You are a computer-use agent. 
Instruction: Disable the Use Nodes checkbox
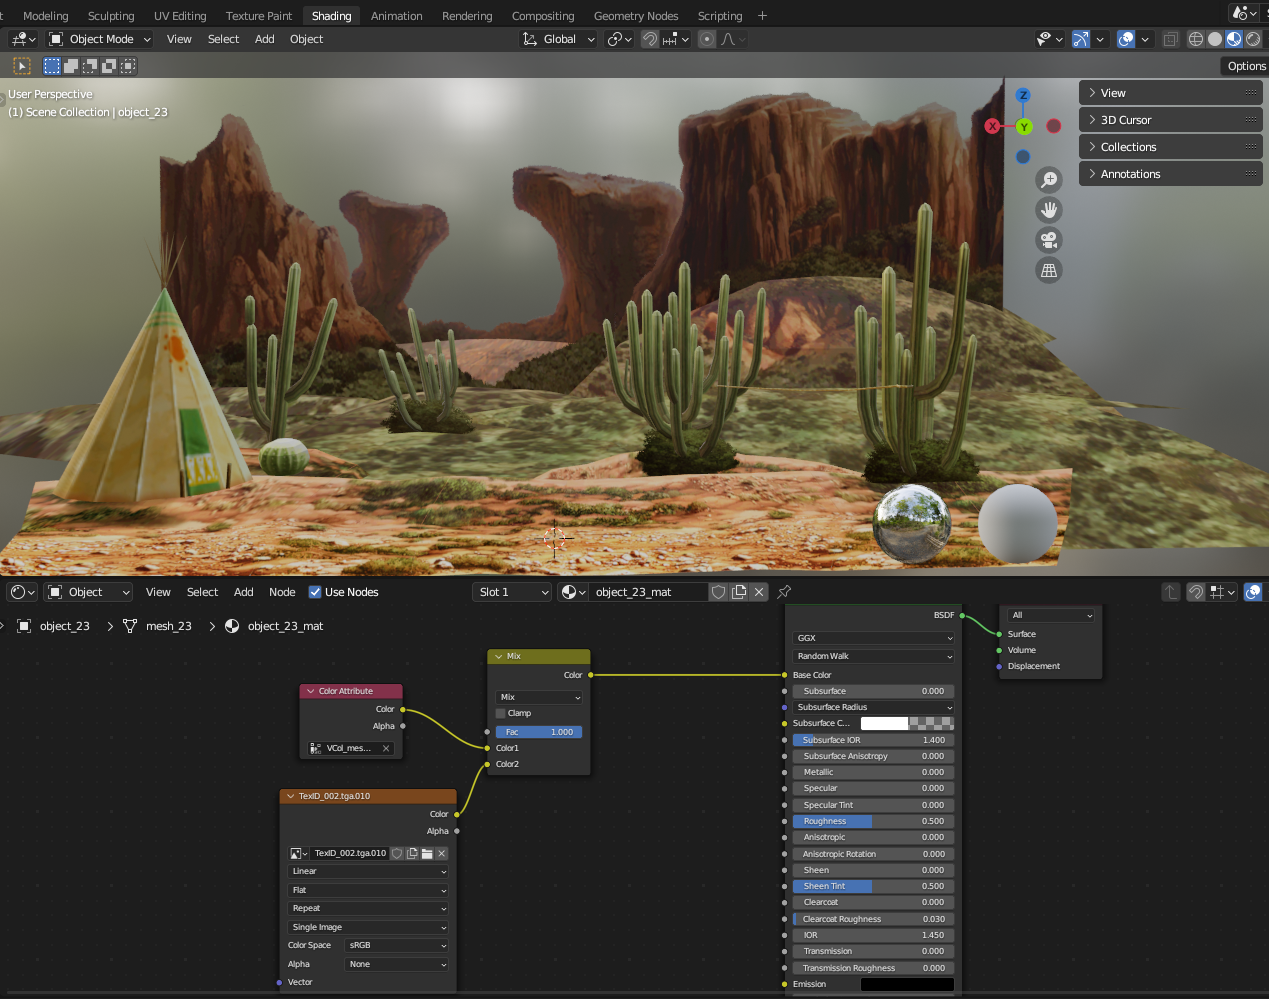tap(315, 592)
